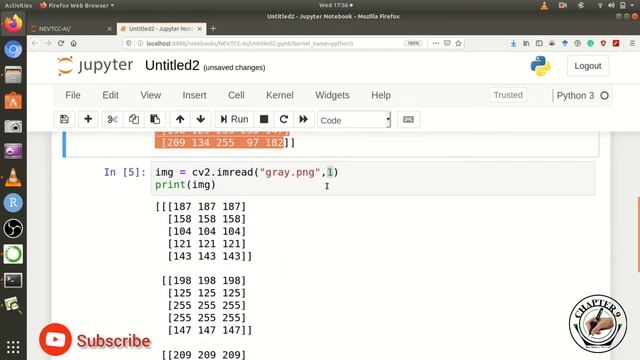The width and height of the screenshot is (640, 360).
Task: Click the Logout button
Action: (588, 66)
